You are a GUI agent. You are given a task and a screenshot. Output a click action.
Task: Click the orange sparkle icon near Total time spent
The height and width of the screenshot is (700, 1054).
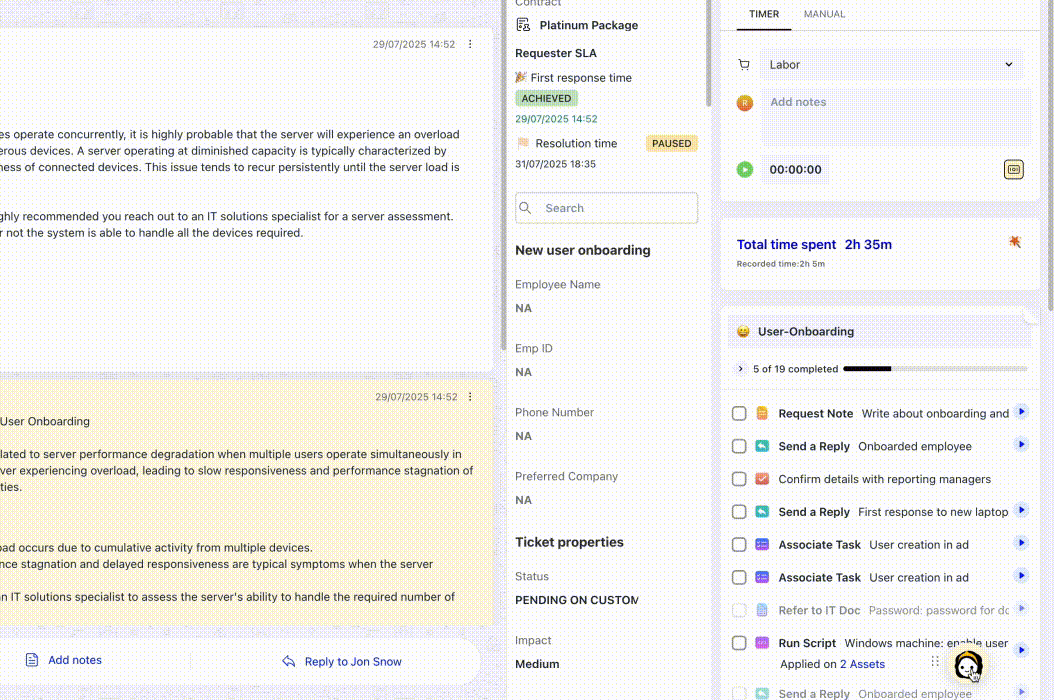1014,241
